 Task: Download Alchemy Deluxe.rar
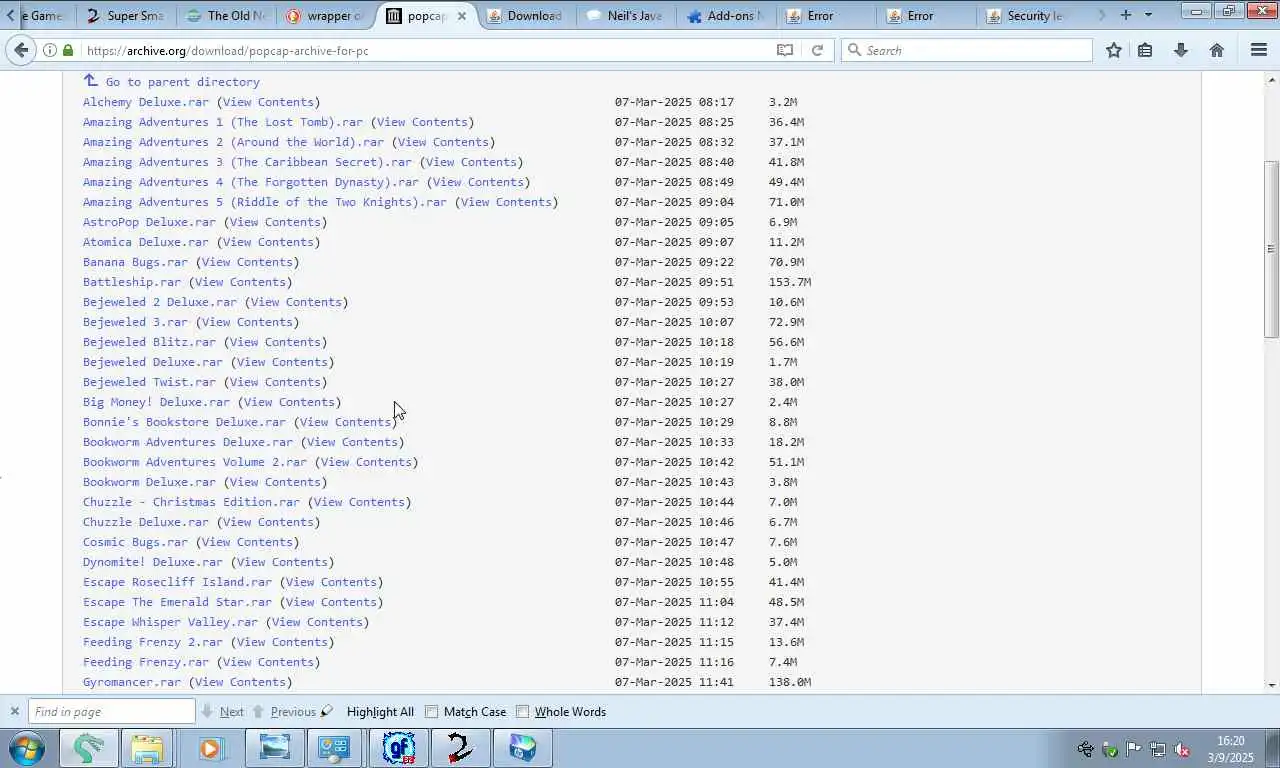click(x=146, y=102)
